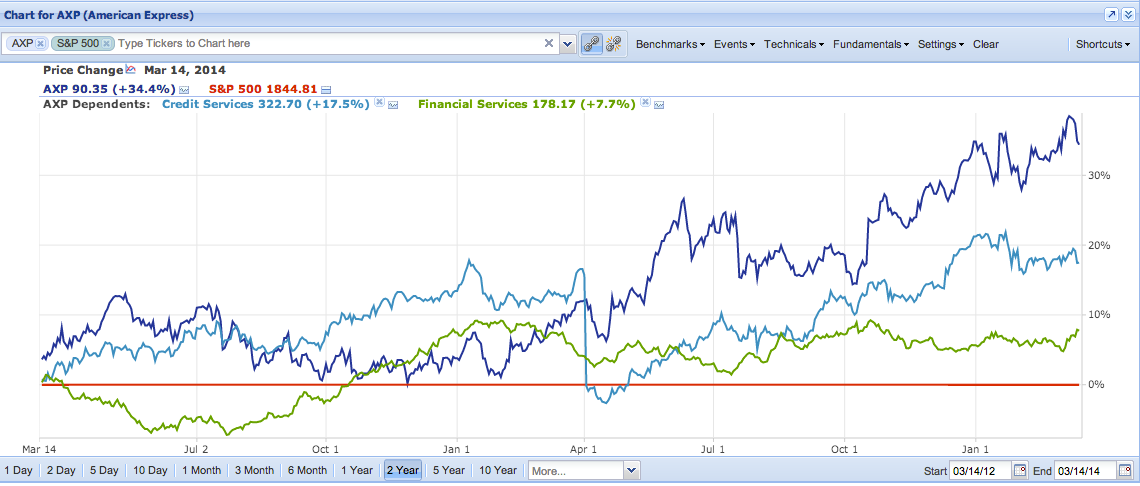Toggle the unlink broken chain icon
The image size is (1140, 486).
(x=615, y=44)
